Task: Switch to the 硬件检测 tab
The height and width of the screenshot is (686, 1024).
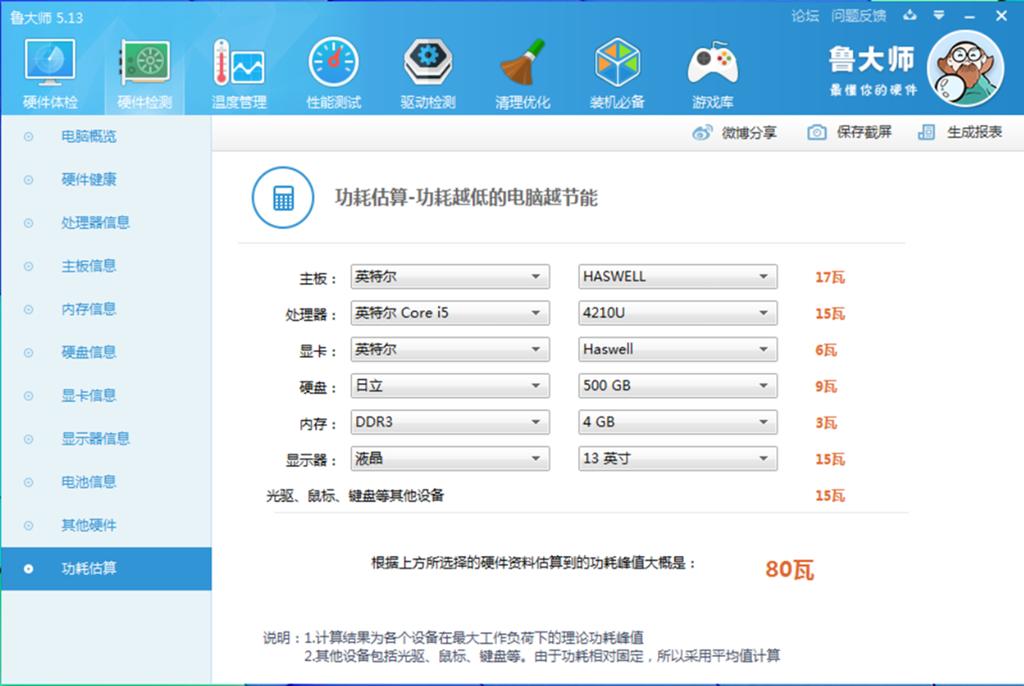Action: coord(143,70)
